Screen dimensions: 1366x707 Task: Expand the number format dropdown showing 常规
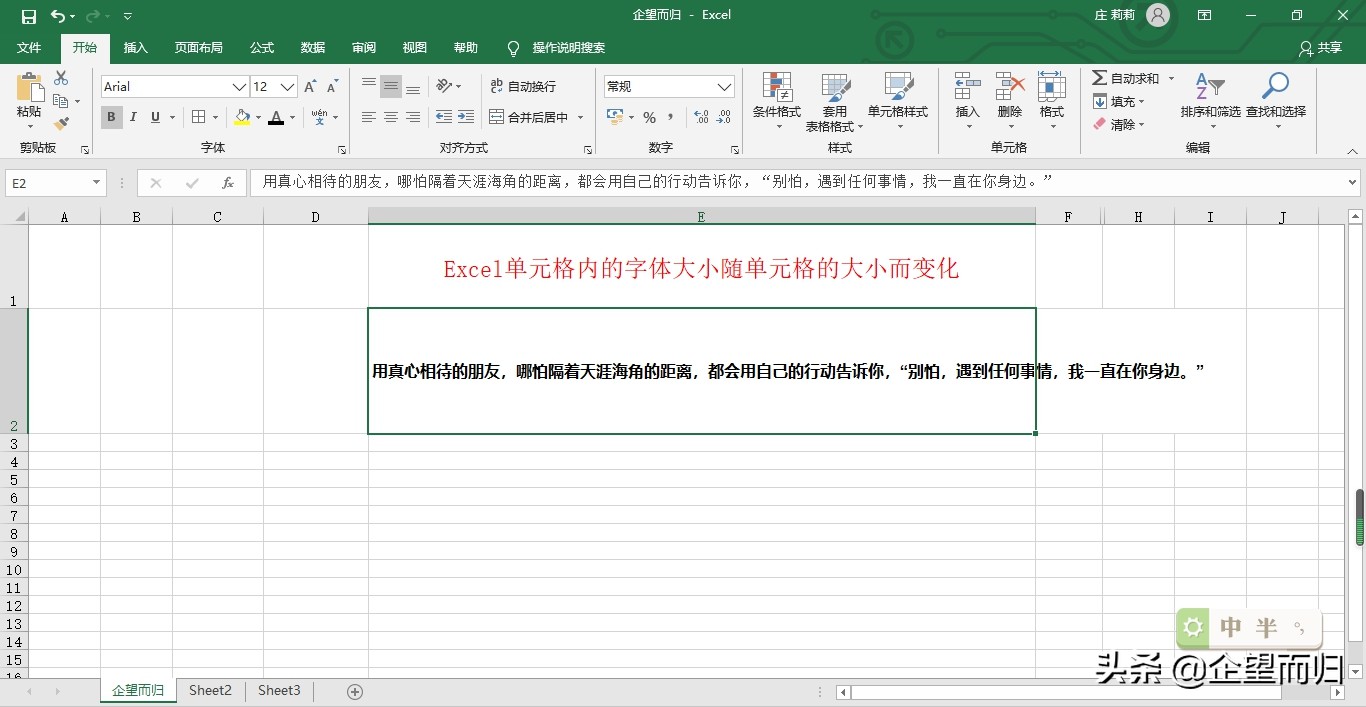[723, 86]
